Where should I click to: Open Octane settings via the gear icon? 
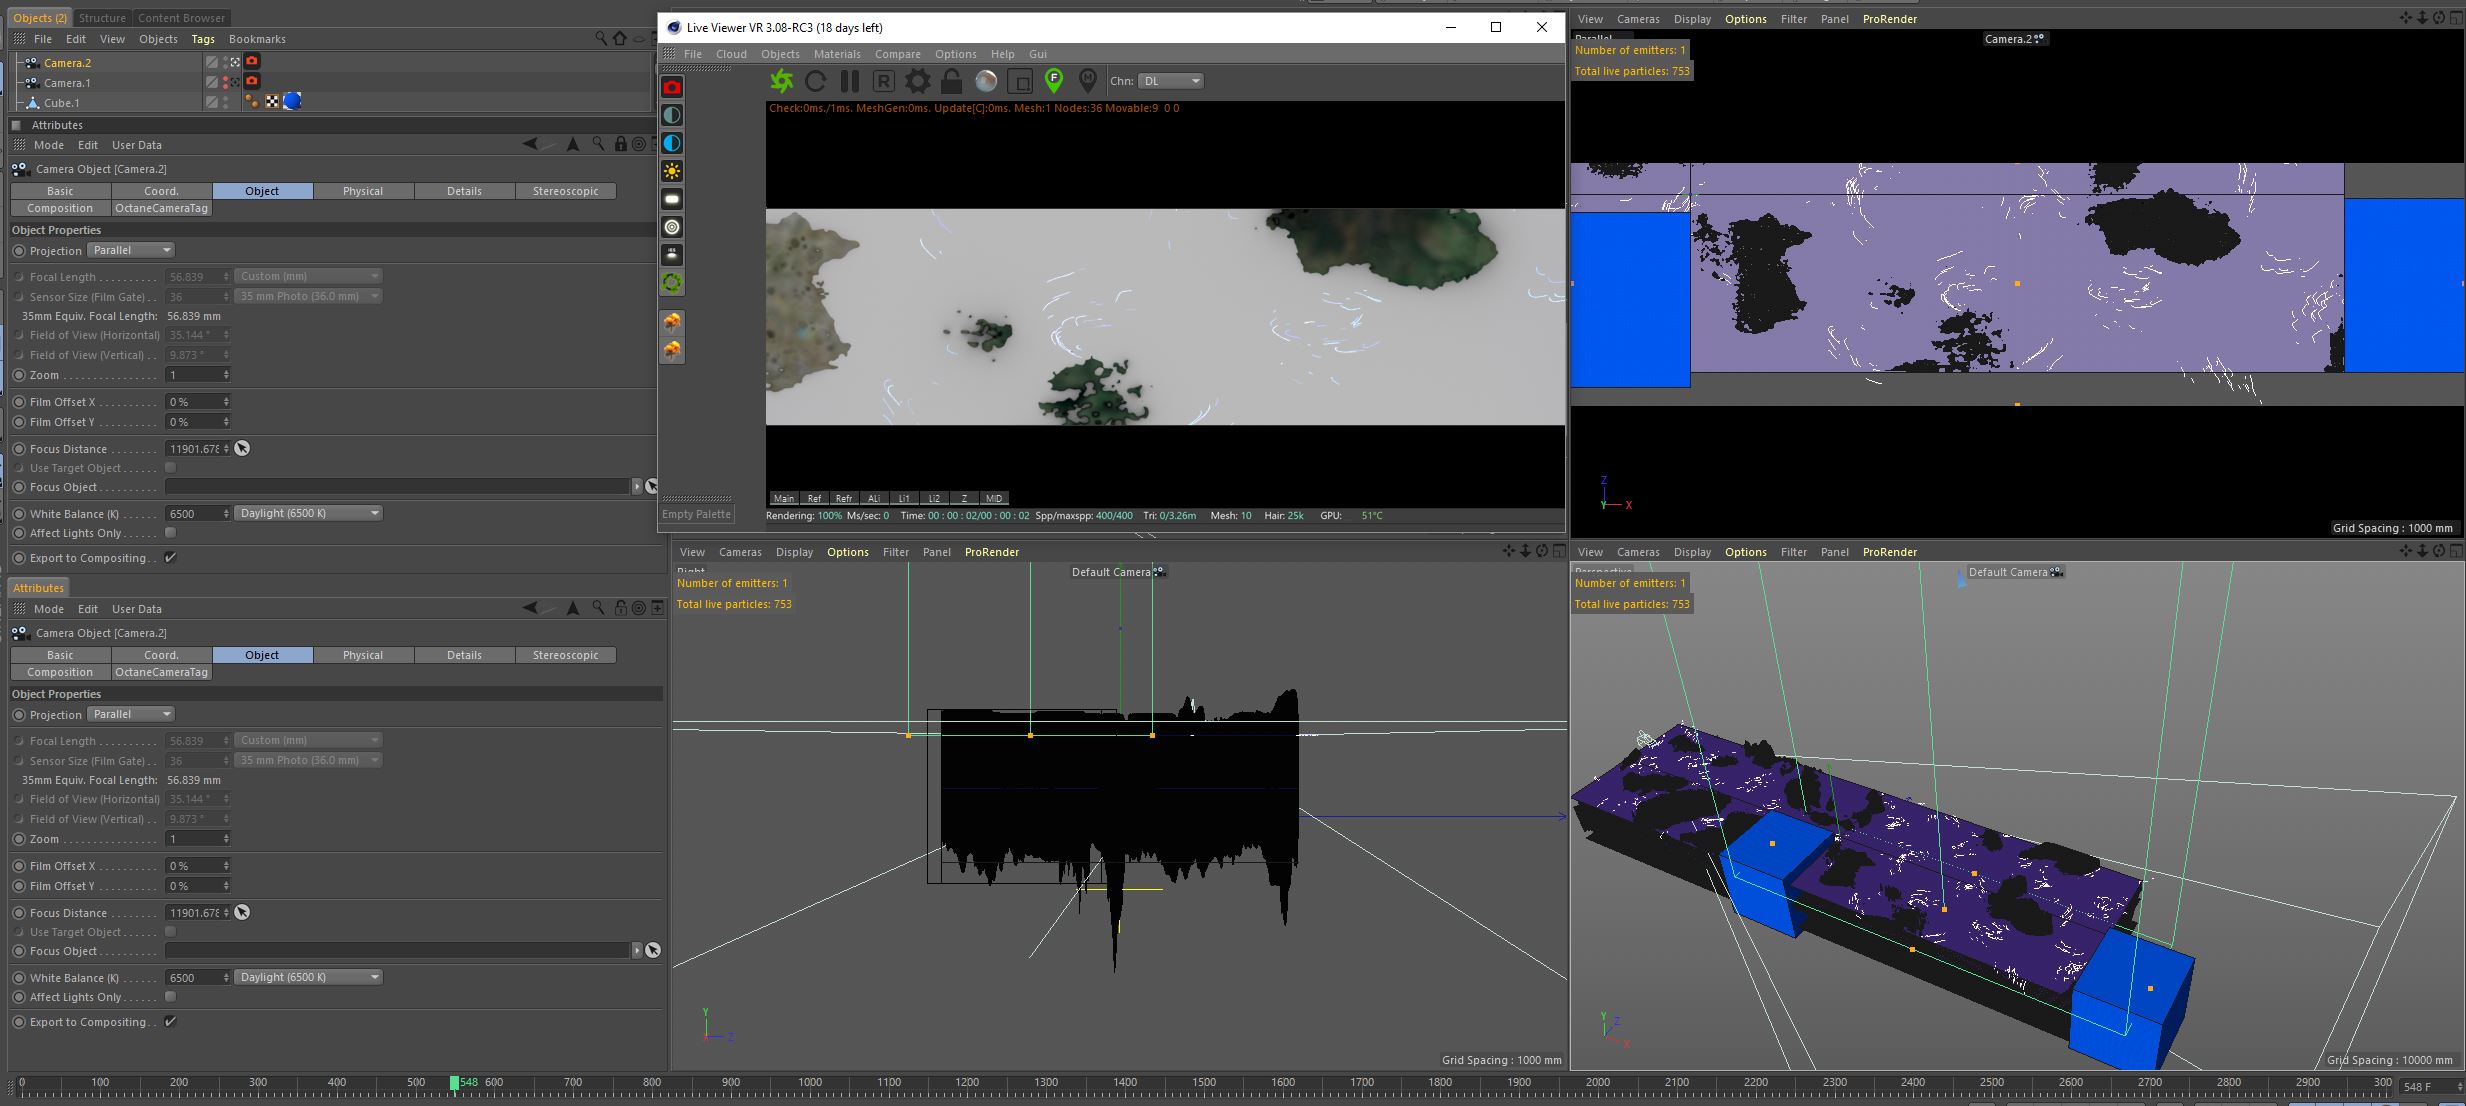point(917,81)
